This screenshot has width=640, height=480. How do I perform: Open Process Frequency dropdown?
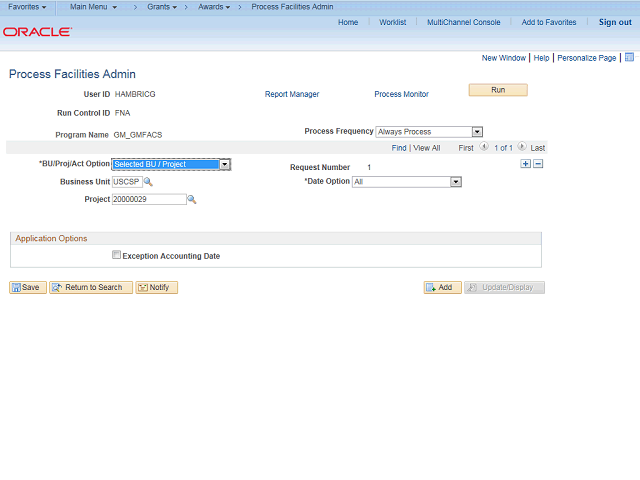[x=429, y=132]
